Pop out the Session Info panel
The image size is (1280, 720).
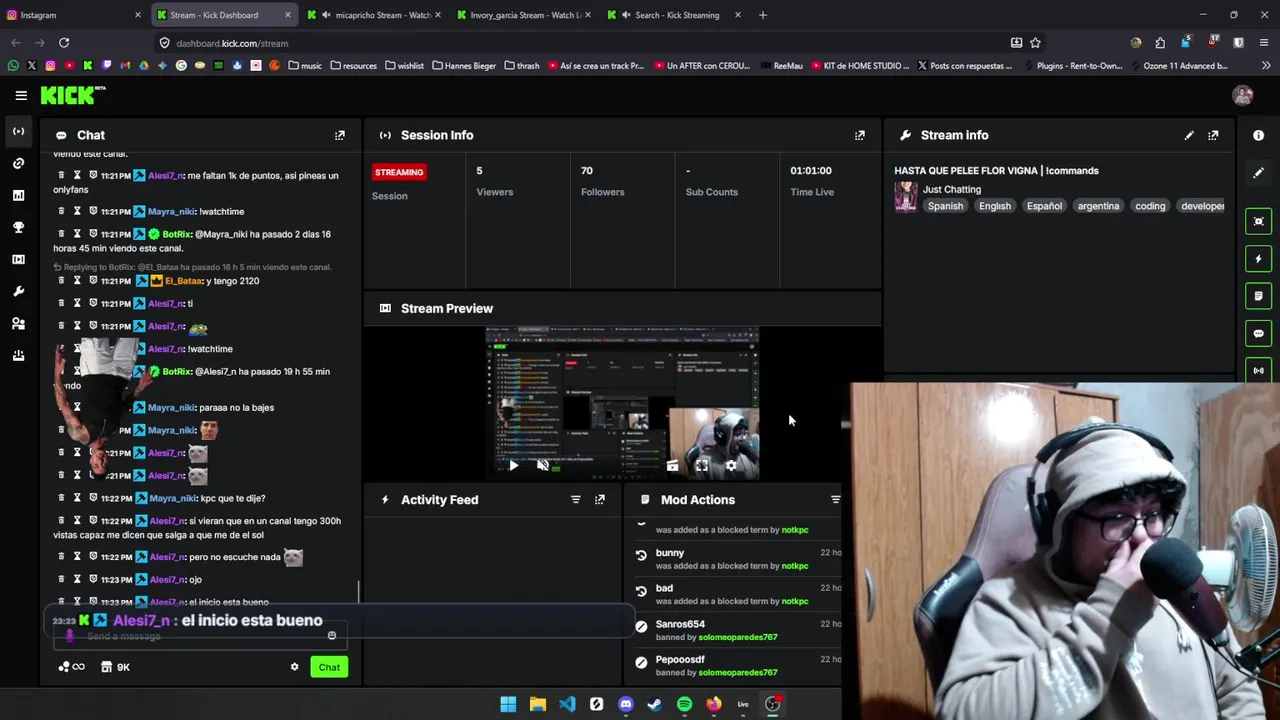(x=860, y=135)
